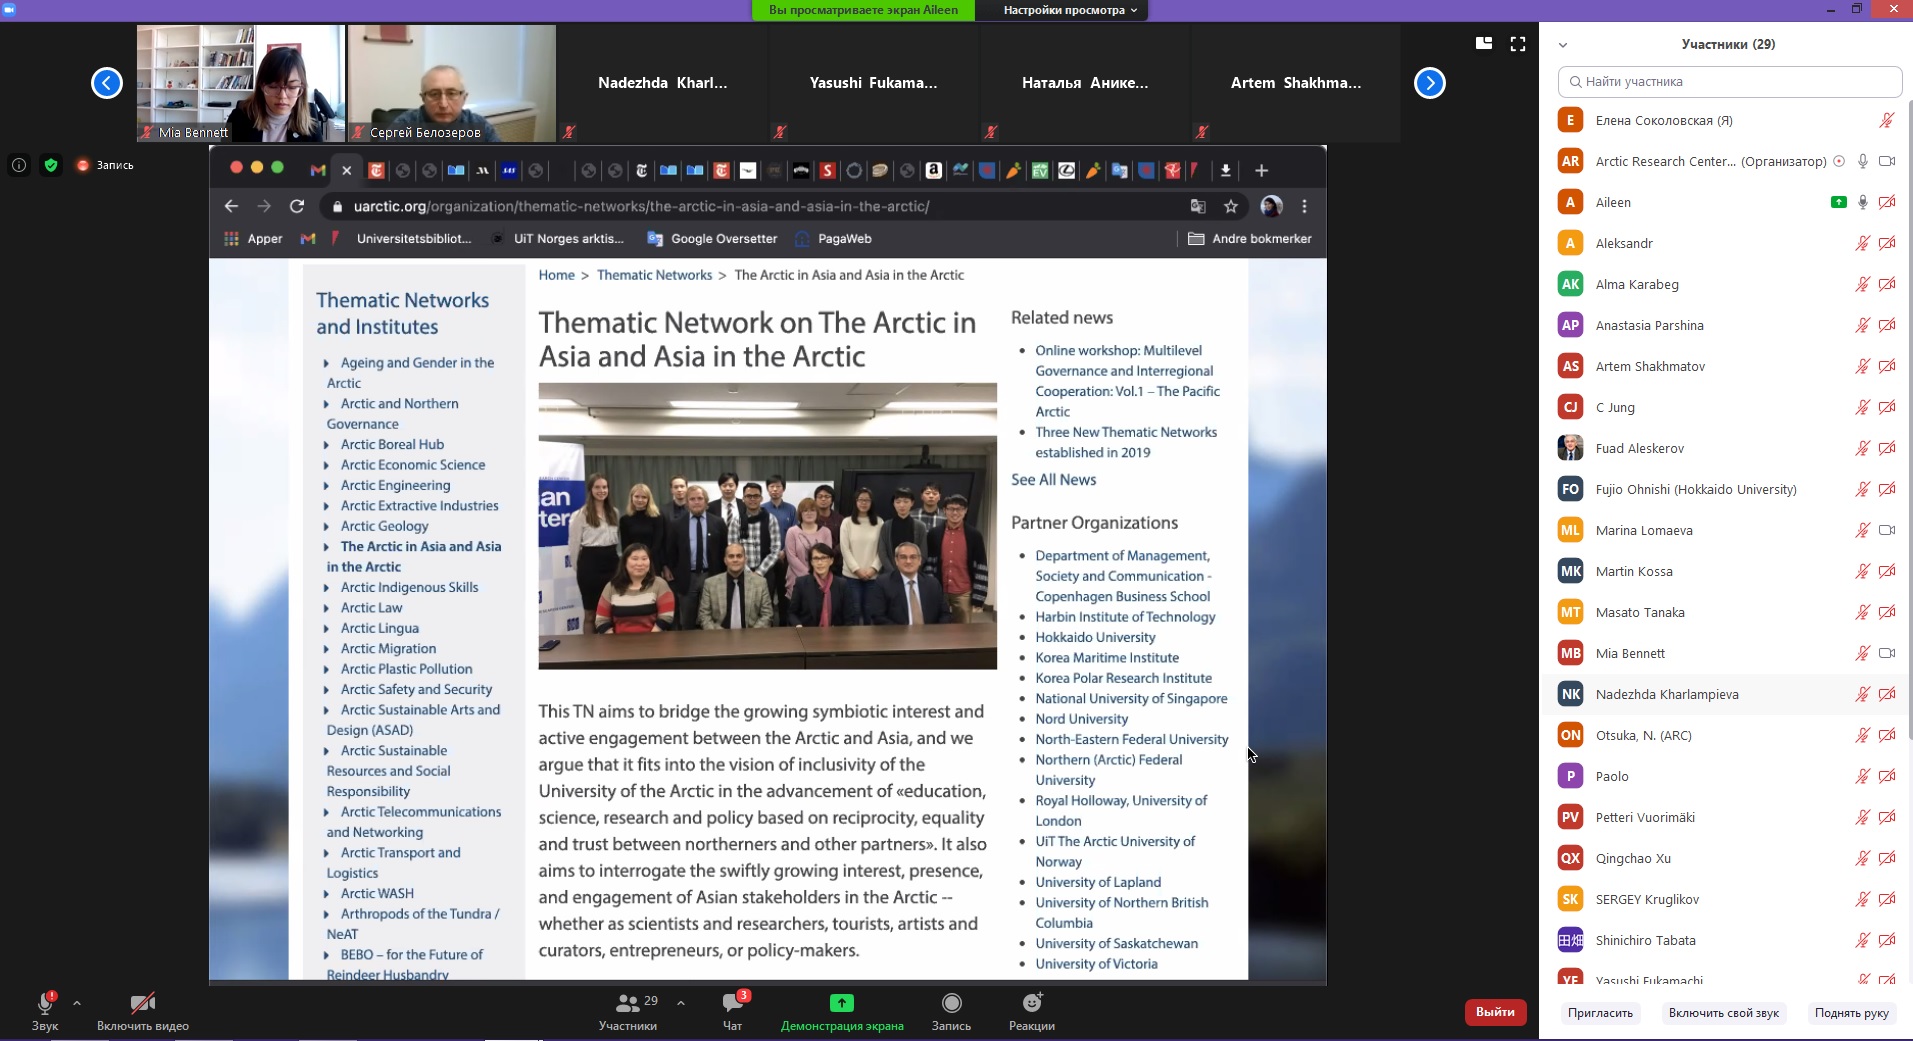Screen dimensions: 1913x1041
Task: Toggle Елена Соколовская muted microphone icon
Action: point(1886,120)
